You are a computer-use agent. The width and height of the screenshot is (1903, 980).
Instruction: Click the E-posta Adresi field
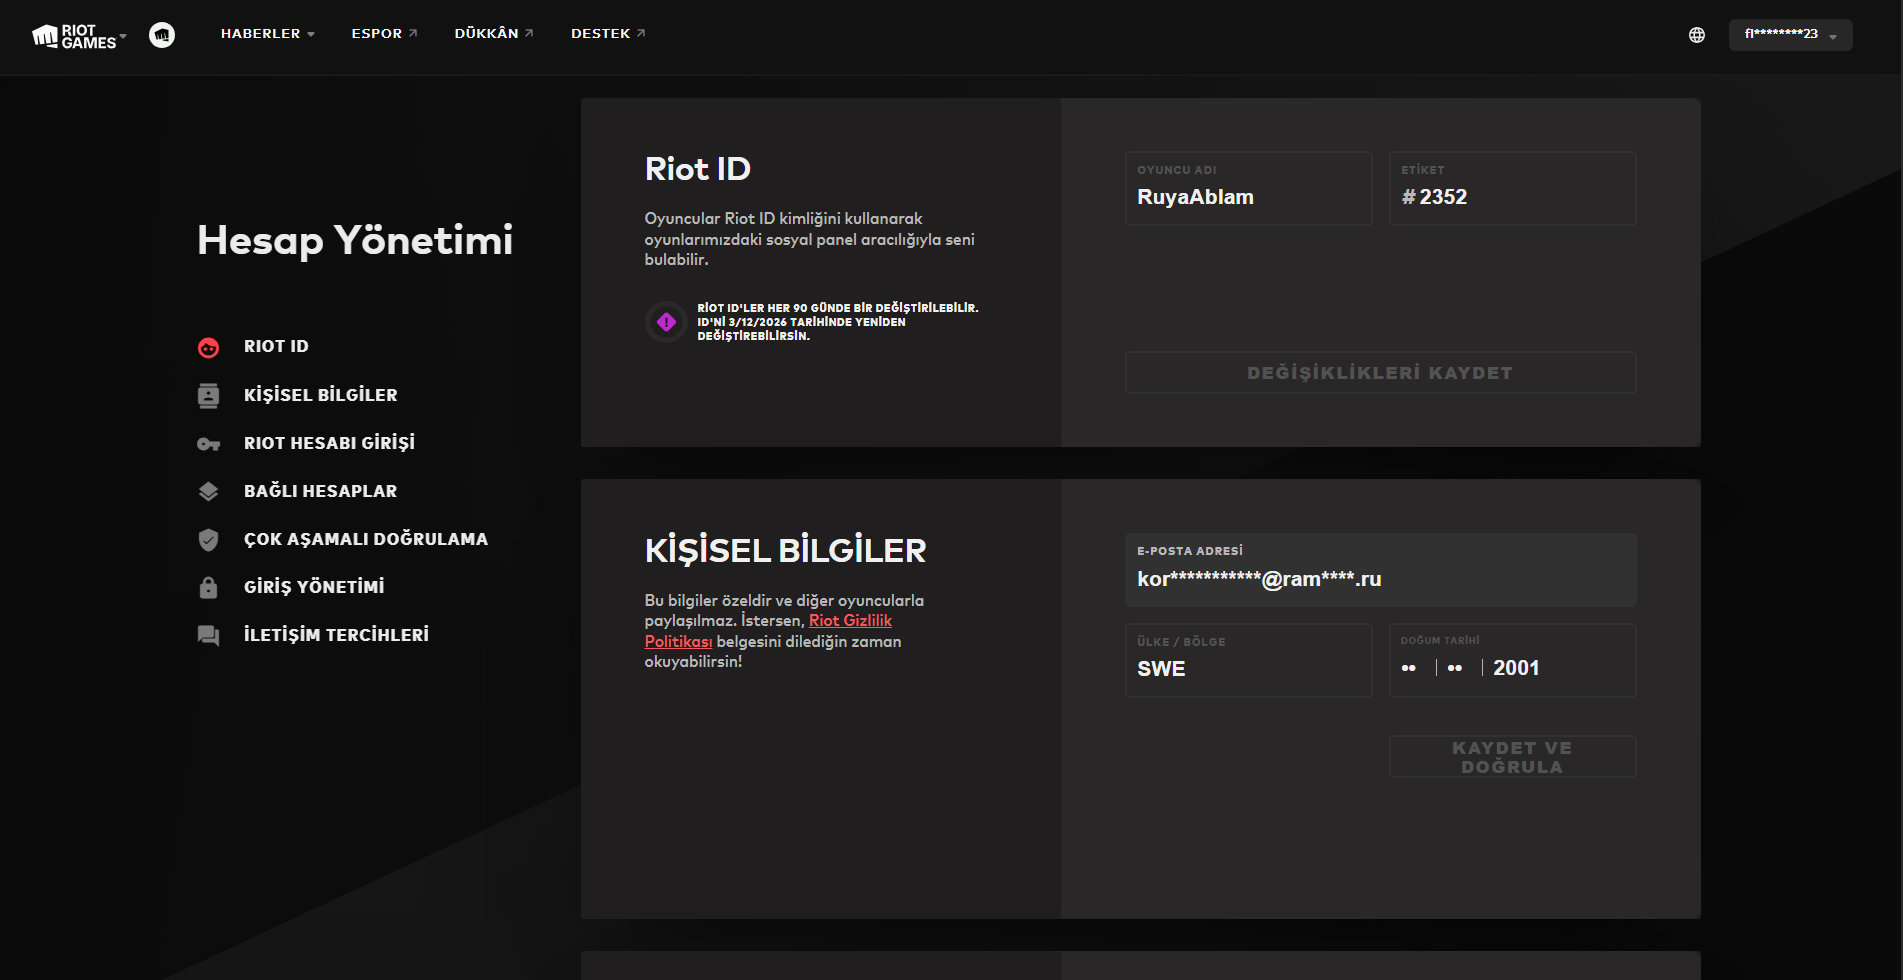(1380, 570)
